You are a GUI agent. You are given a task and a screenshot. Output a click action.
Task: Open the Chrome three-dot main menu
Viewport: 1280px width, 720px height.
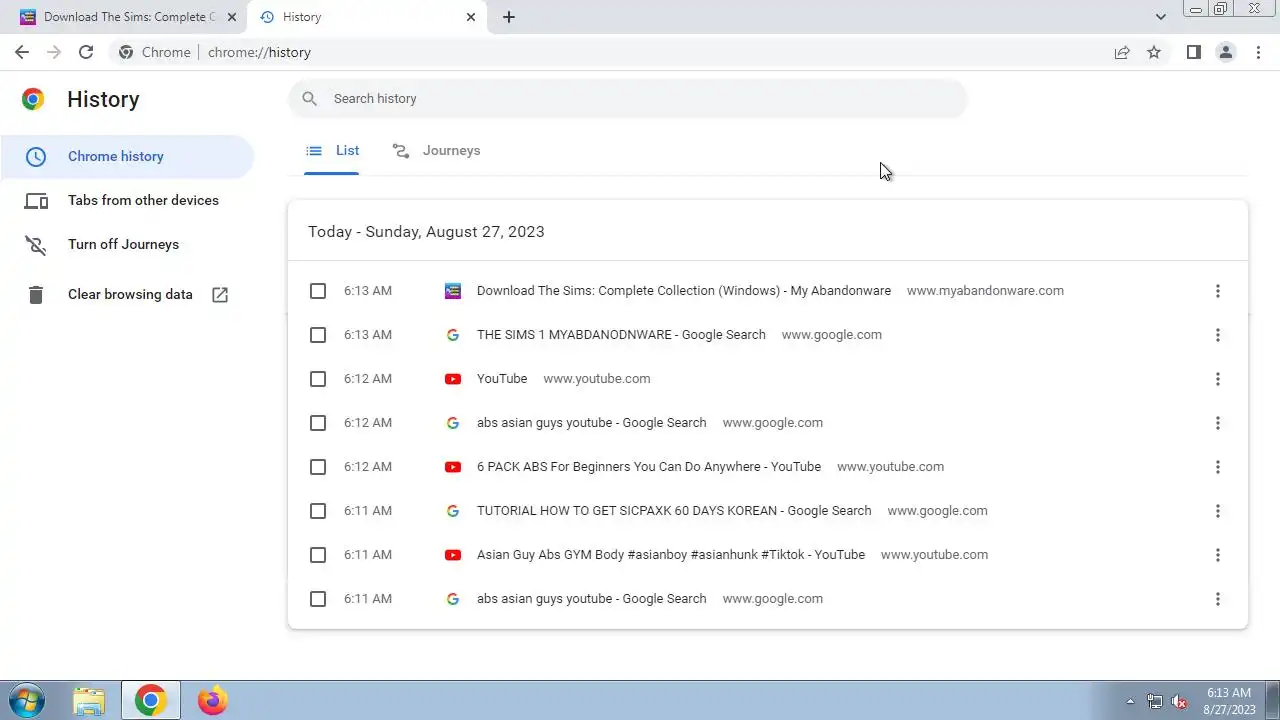pos(1258,52)
